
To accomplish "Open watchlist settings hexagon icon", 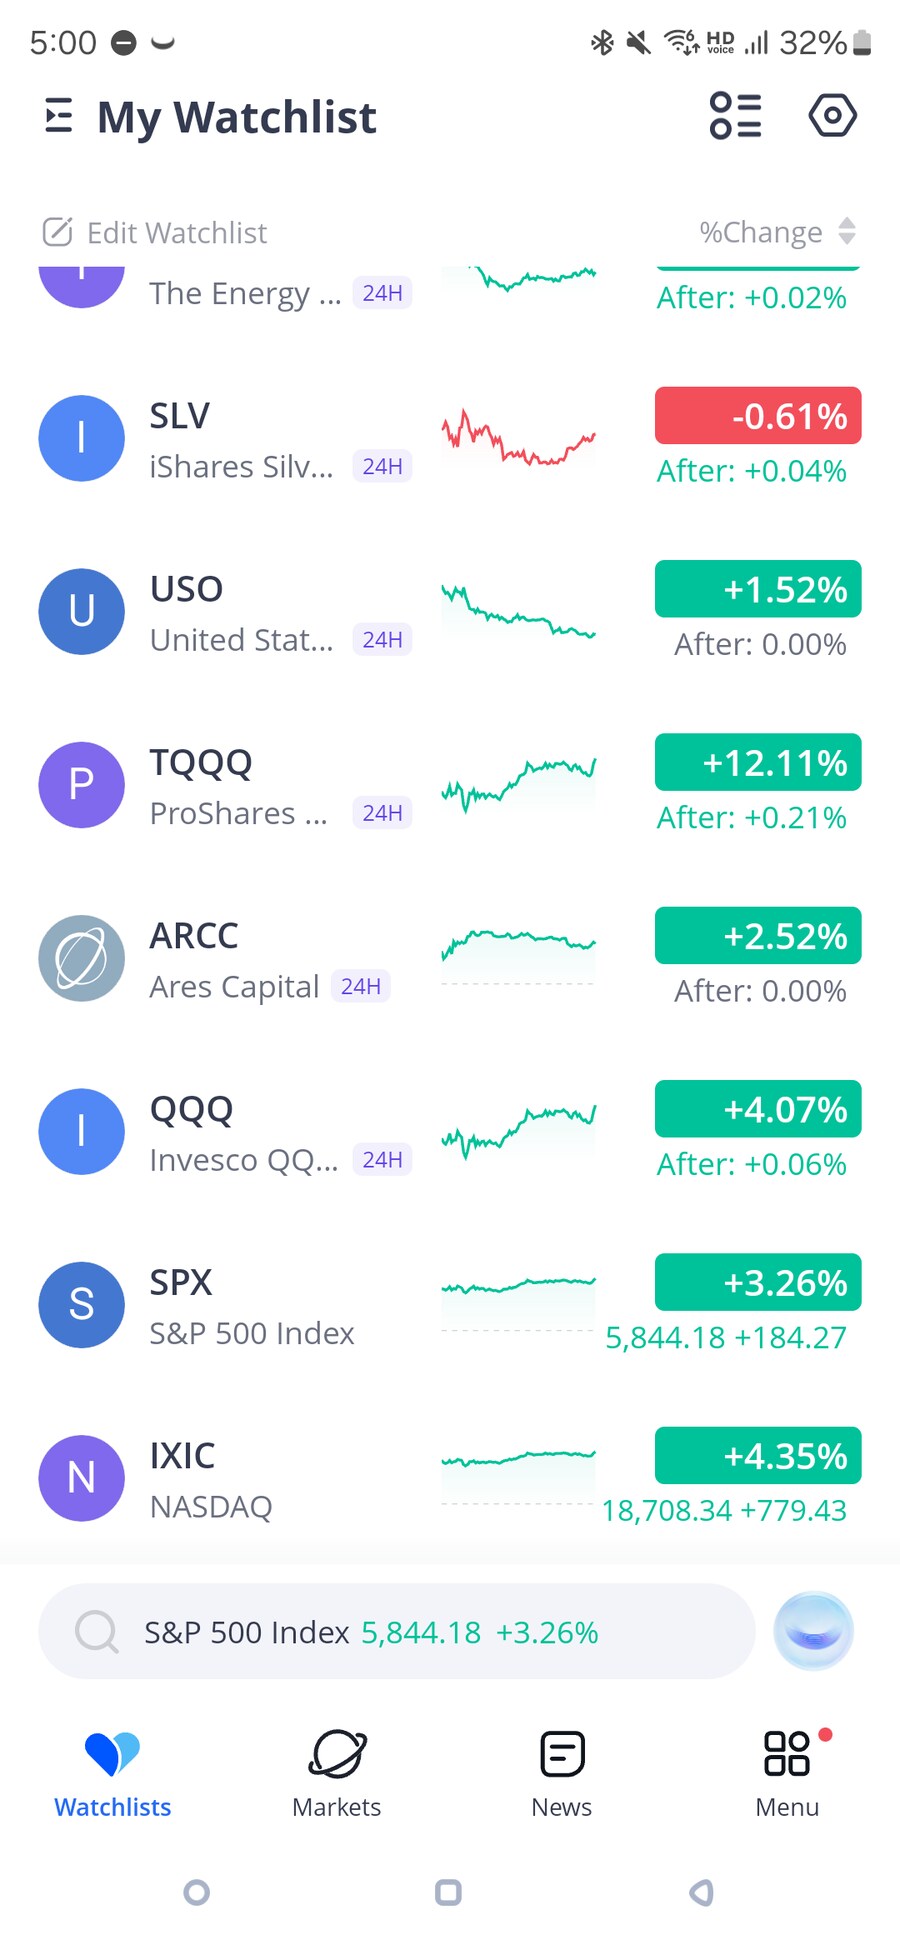I will pos(832,115).
